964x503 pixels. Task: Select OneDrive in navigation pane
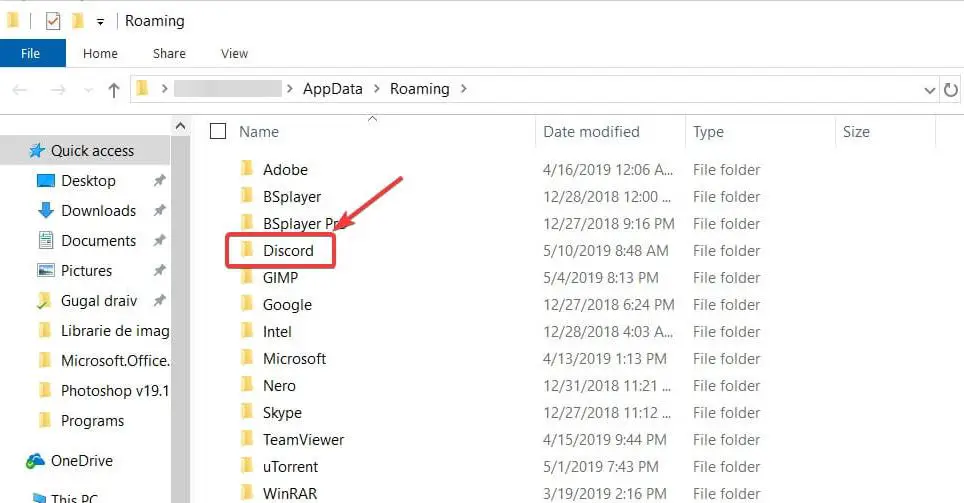(x=82, y=461)
